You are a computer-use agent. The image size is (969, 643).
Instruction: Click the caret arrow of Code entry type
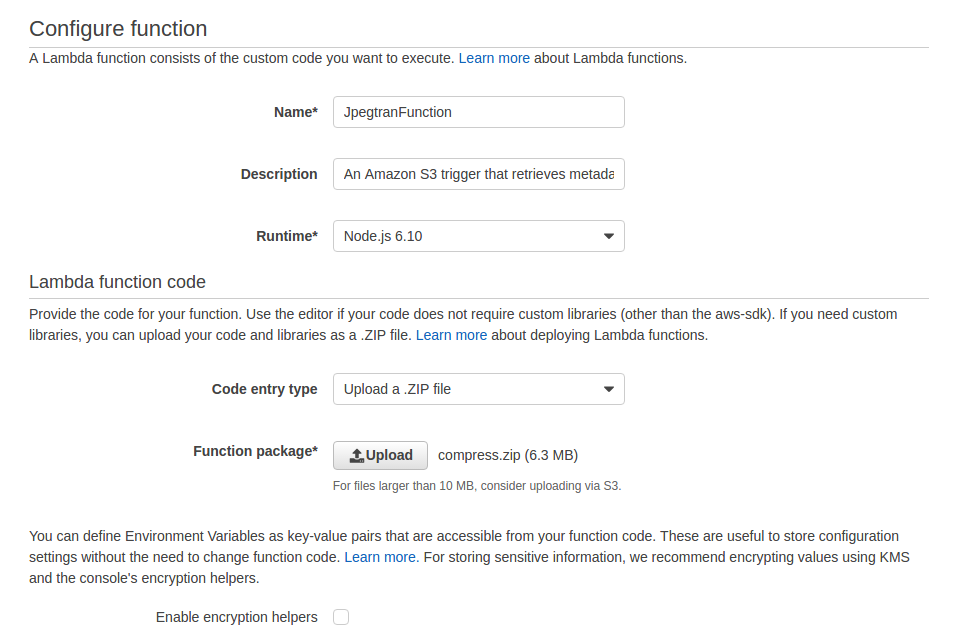[609, 390]
